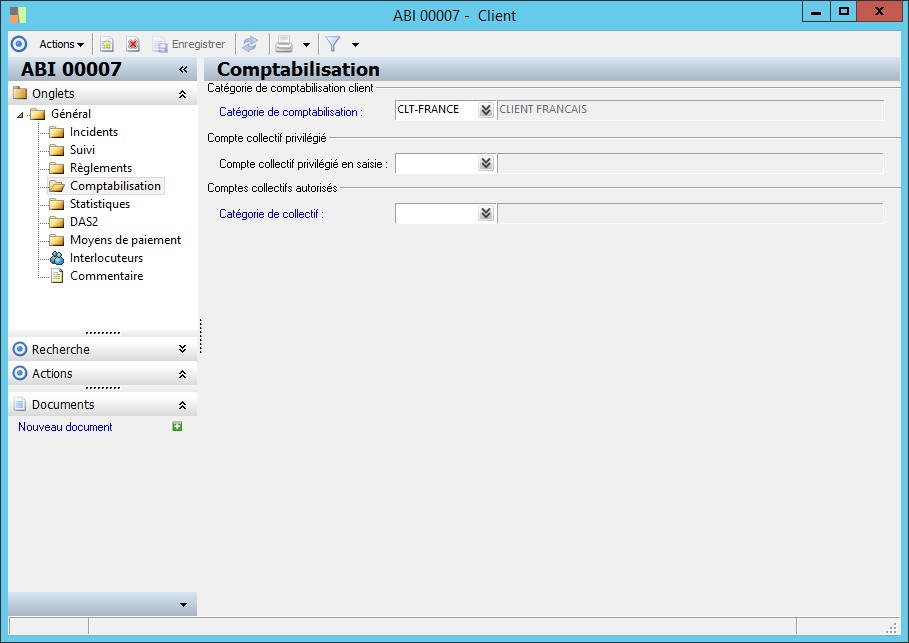
Task: Open the Incidents tab in the tree
Action: pyautogui.click(x=94, y=132)
